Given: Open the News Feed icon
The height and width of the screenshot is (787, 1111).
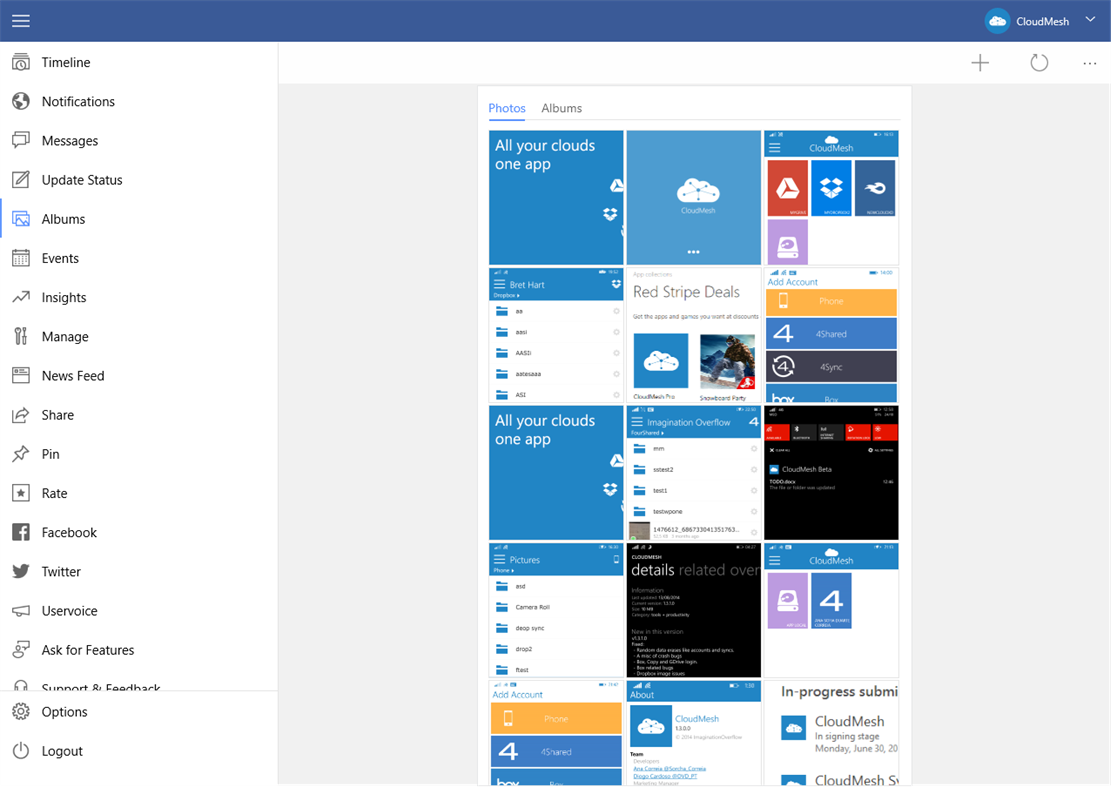Looking at the screenshot, I should (22, 375).
